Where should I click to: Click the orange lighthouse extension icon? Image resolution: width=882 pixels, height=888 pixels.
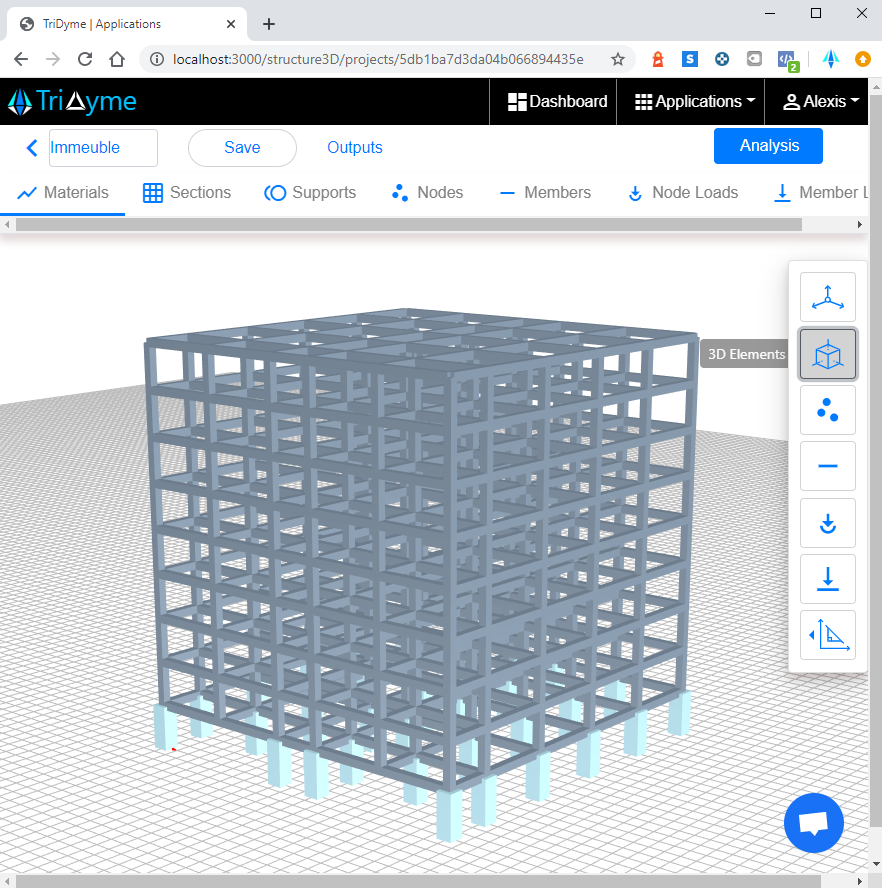(658, 59)
